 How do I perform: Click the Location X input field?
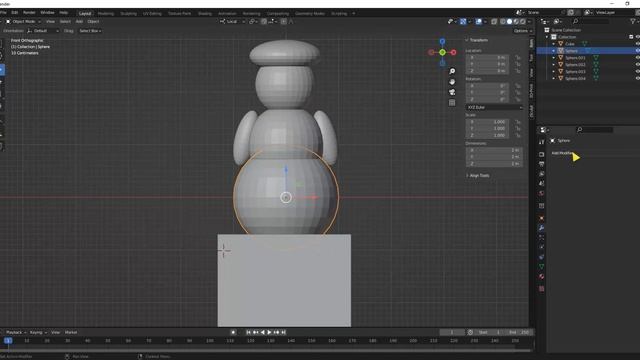(487, 58)
